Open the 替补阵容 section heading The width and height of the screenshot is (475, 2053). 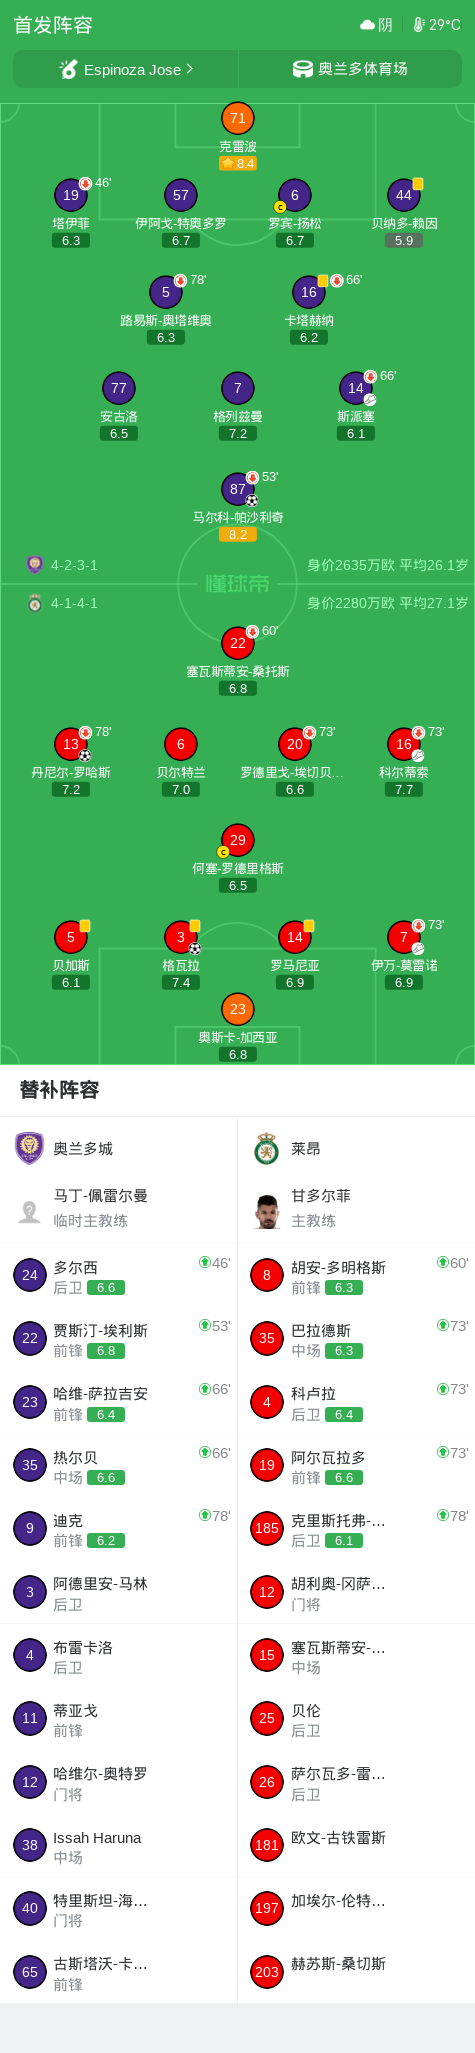(x=59, y=1090)
